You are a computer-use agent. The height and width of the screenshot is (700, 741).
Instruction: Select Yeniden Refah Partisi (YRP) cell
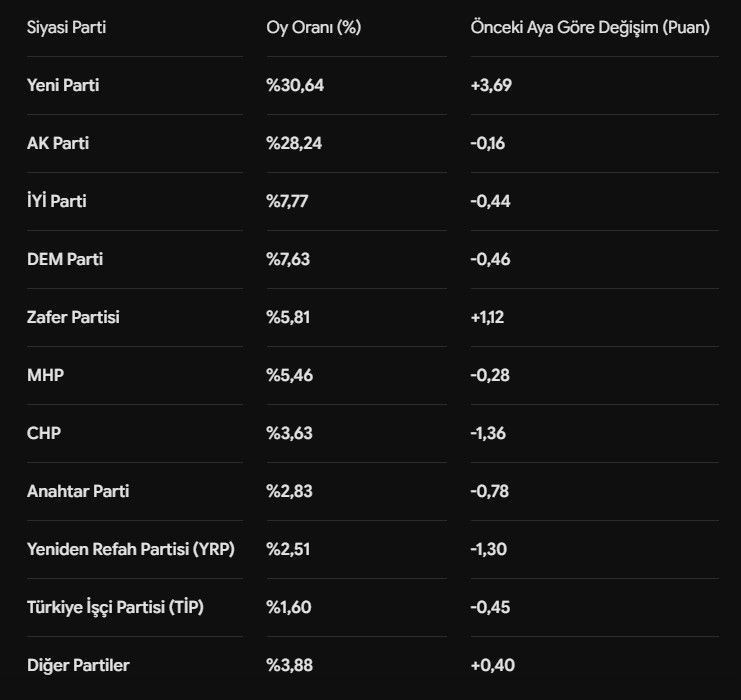coord(131,549)
